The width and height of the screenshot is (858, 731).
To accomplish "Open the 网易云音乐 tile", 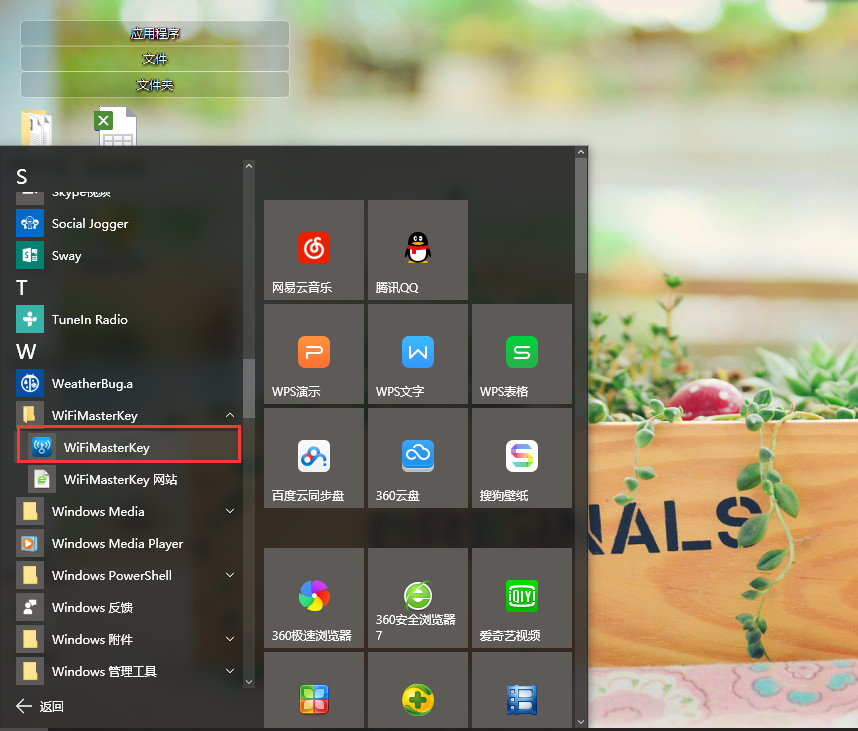I will (314, 250).
